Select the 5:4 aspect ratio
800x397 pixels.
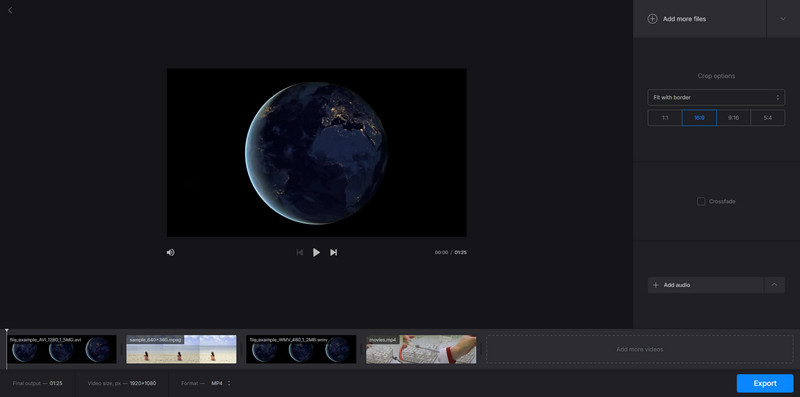[x=767, y=117]
